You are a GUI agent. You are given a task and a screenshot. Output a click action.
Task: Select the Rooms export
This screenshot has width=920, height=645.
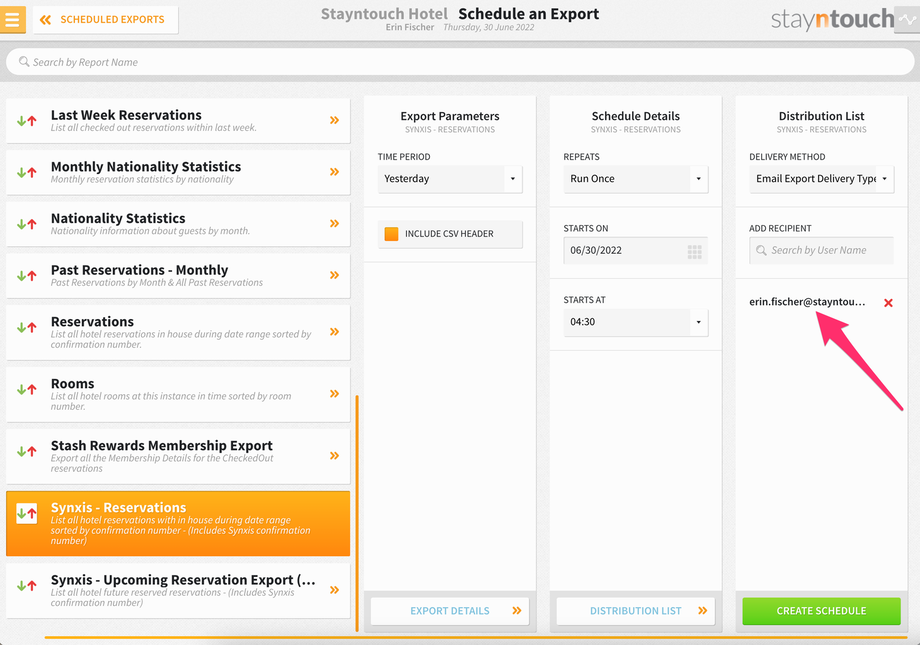(x=178, y=394)
